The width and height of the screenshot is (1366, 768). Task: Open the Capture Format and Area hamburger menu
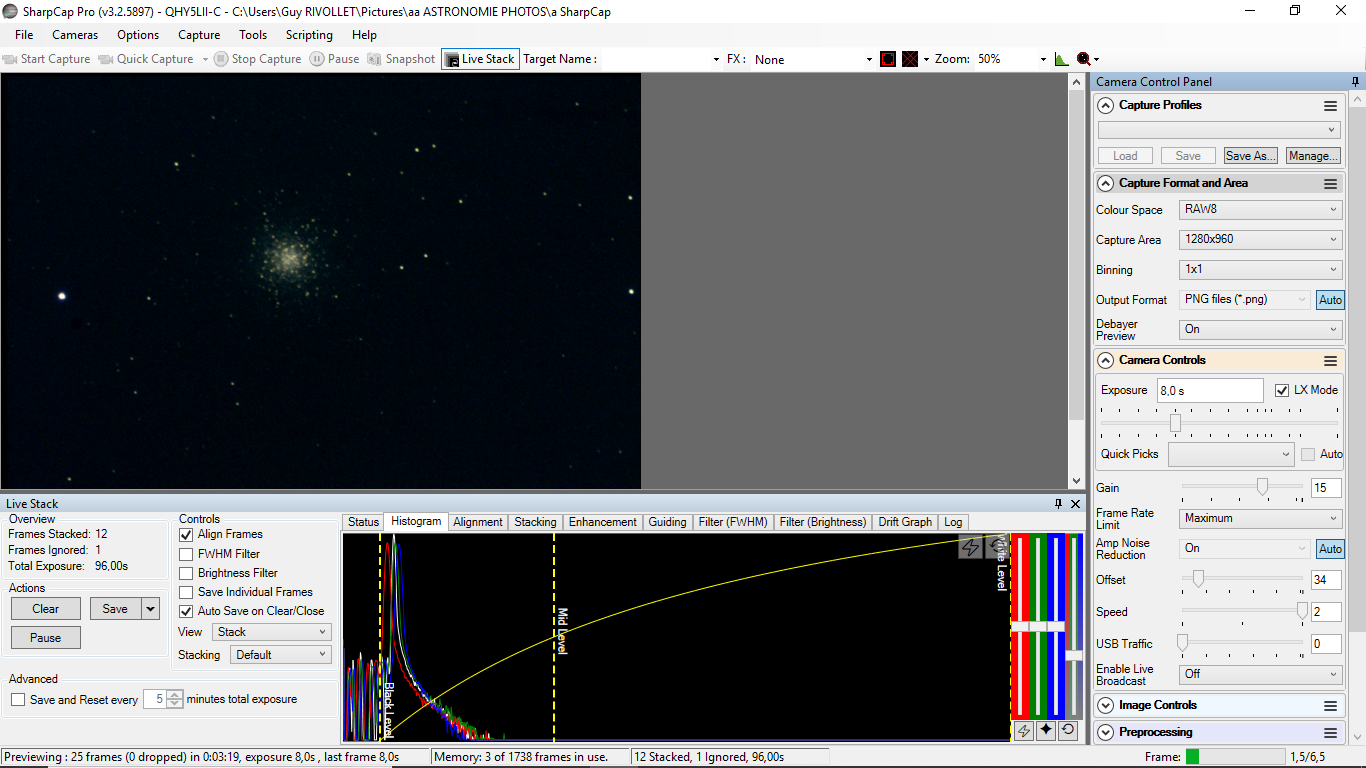1330,184
